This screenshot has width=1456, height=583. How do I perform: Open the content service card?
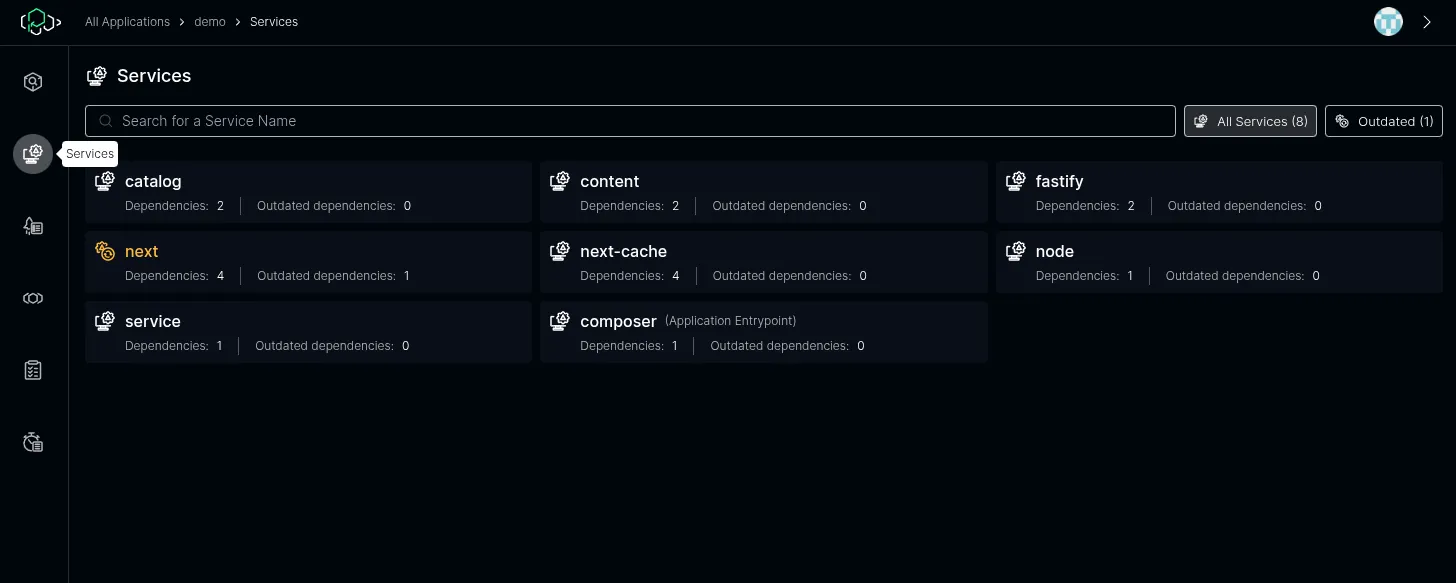click(x=764, y=192)
